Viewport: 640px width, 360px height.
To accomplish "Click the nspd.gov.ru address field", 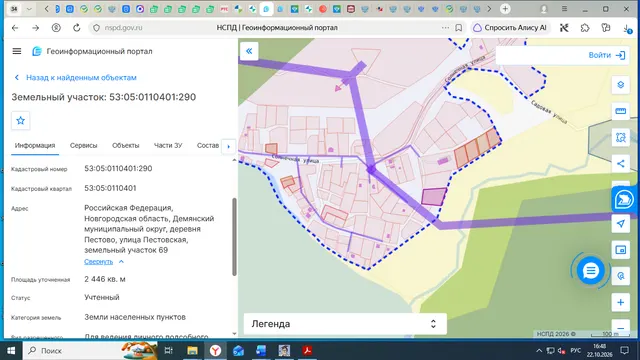I will click(x=123, y=28).
